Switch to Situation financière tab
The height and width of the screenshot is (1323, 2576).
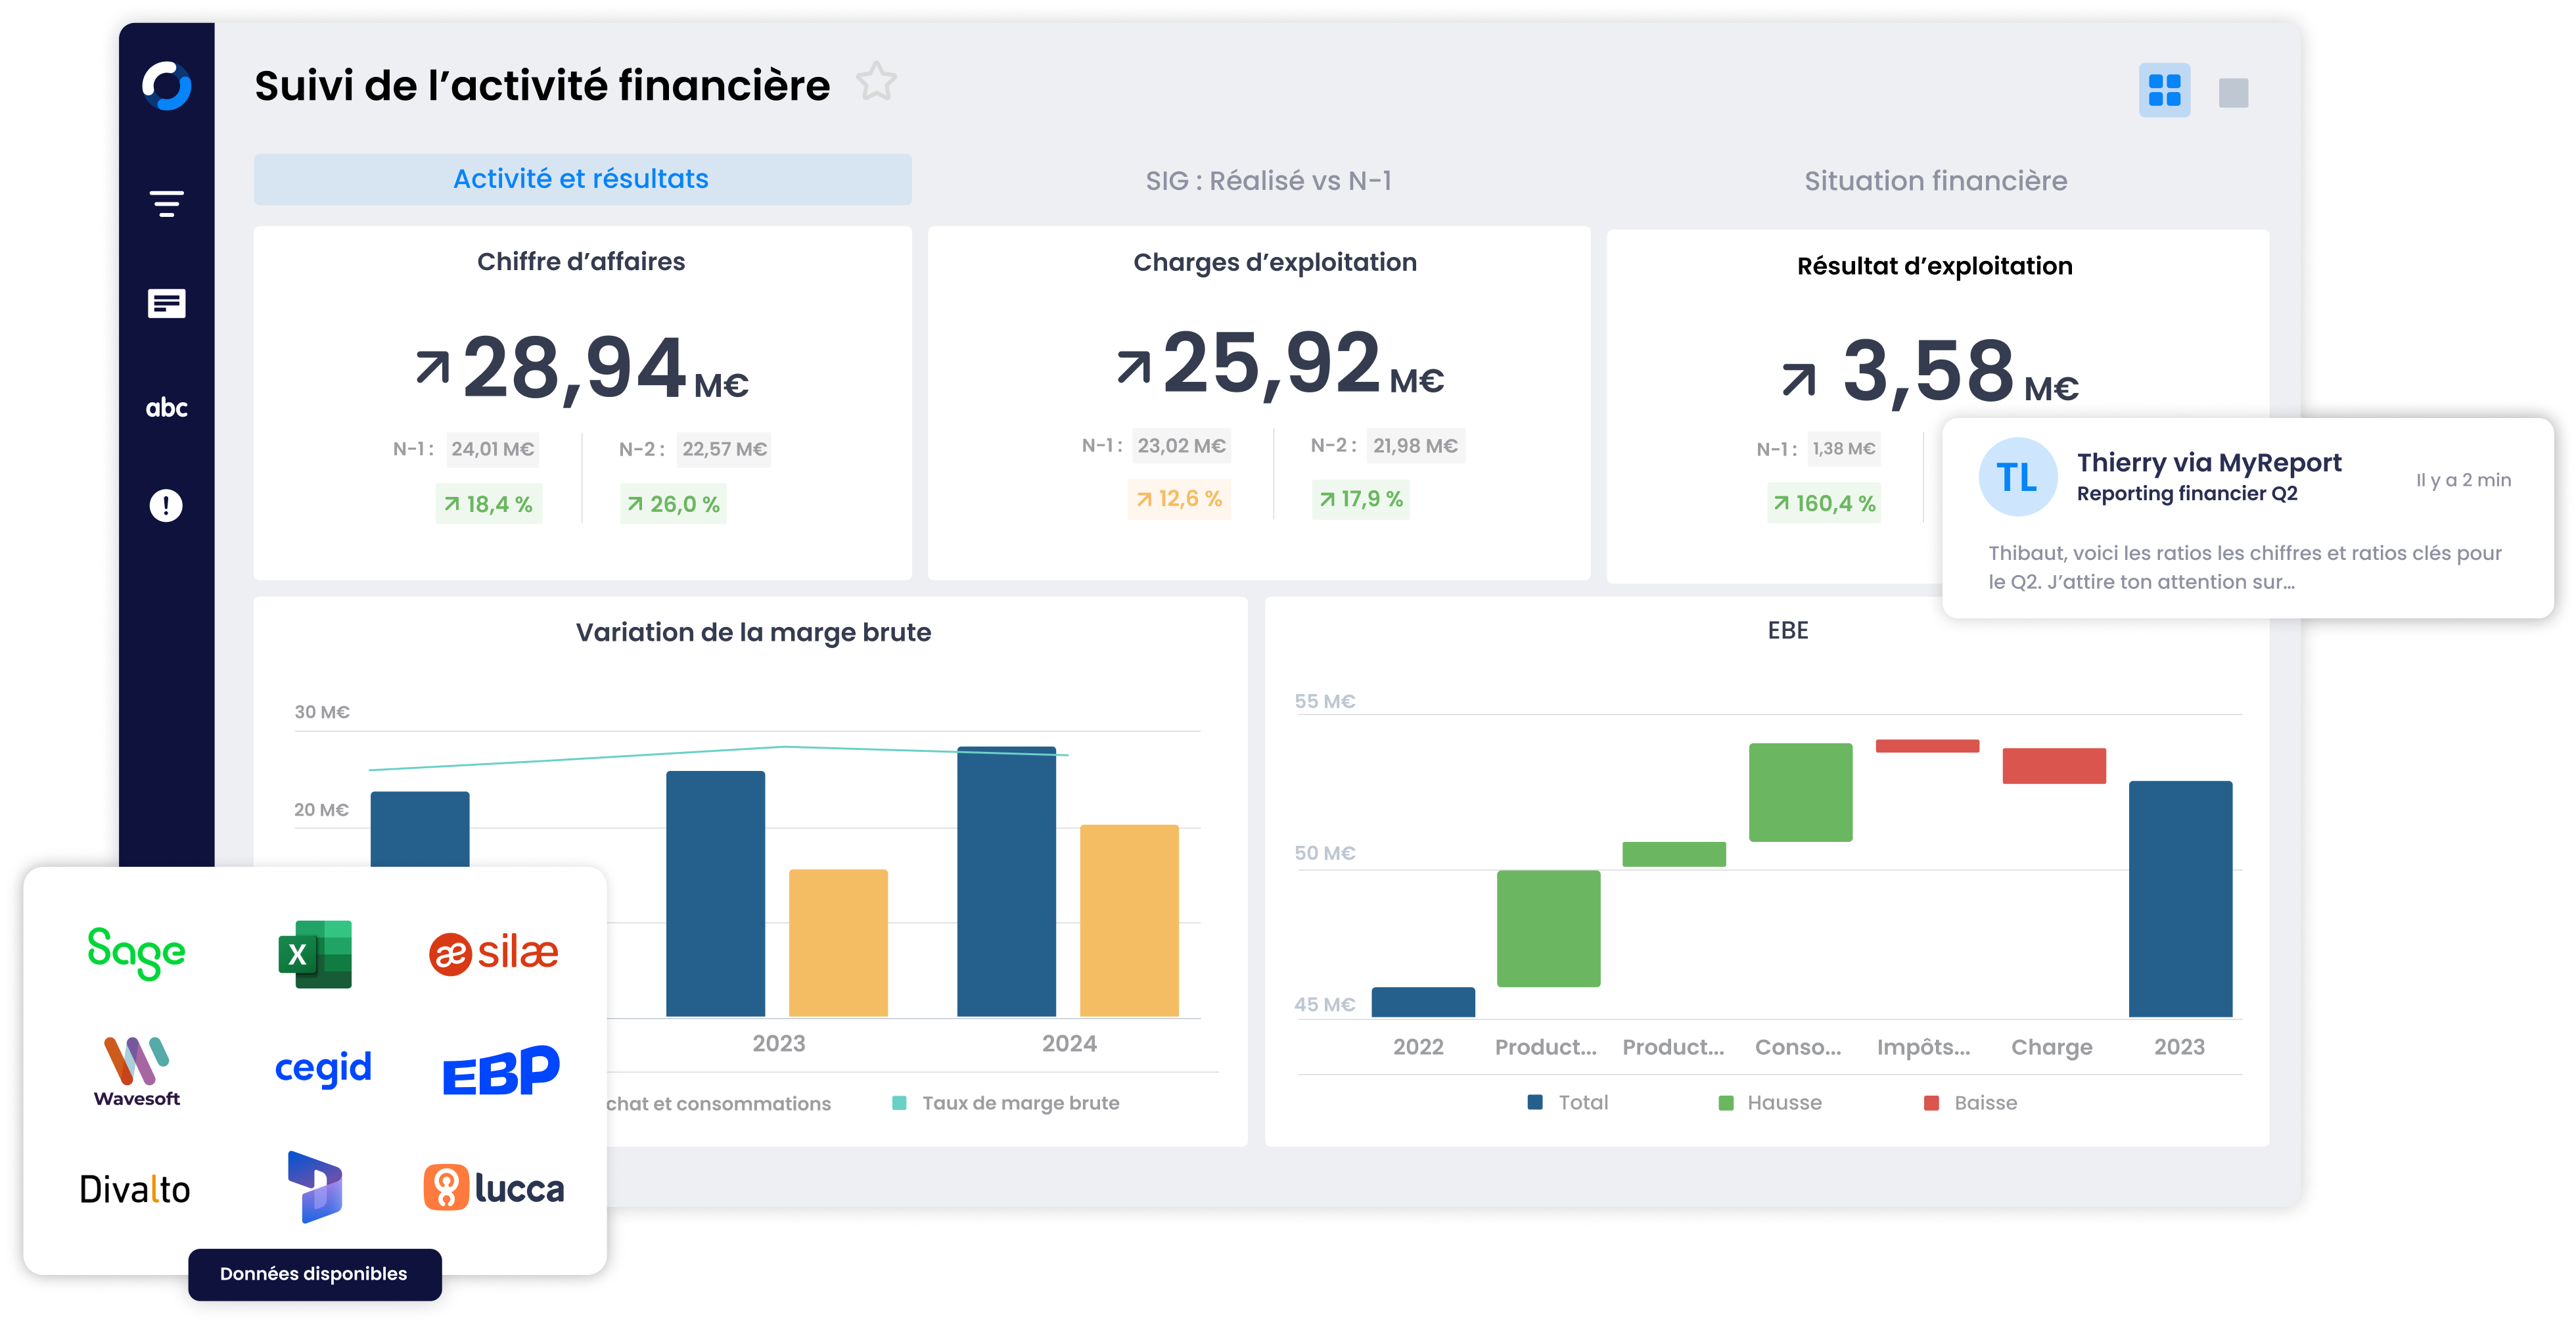1935,181
